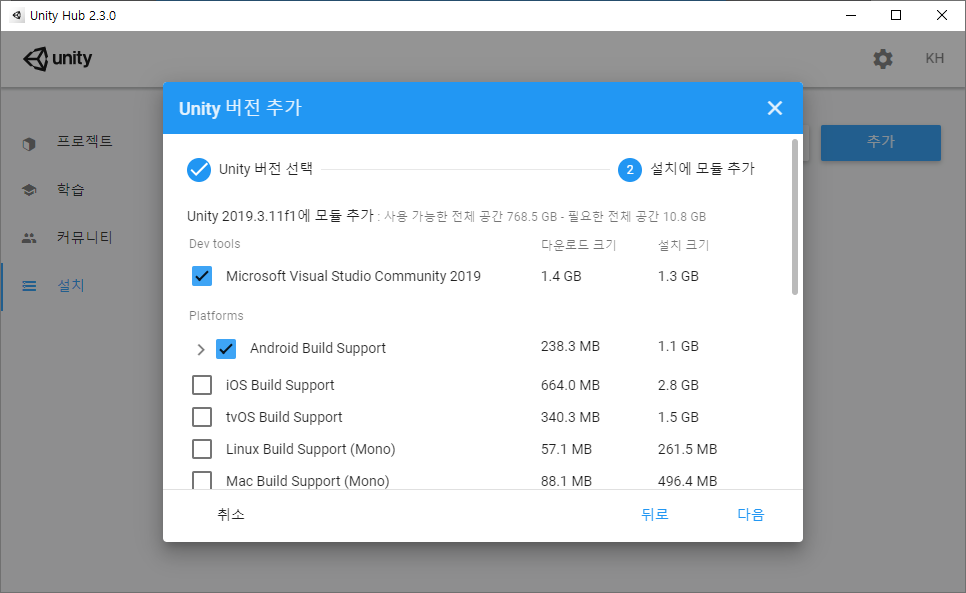Click the 238.3 MB download size
This screenshot has width=966, height=593.
point(570,347)
